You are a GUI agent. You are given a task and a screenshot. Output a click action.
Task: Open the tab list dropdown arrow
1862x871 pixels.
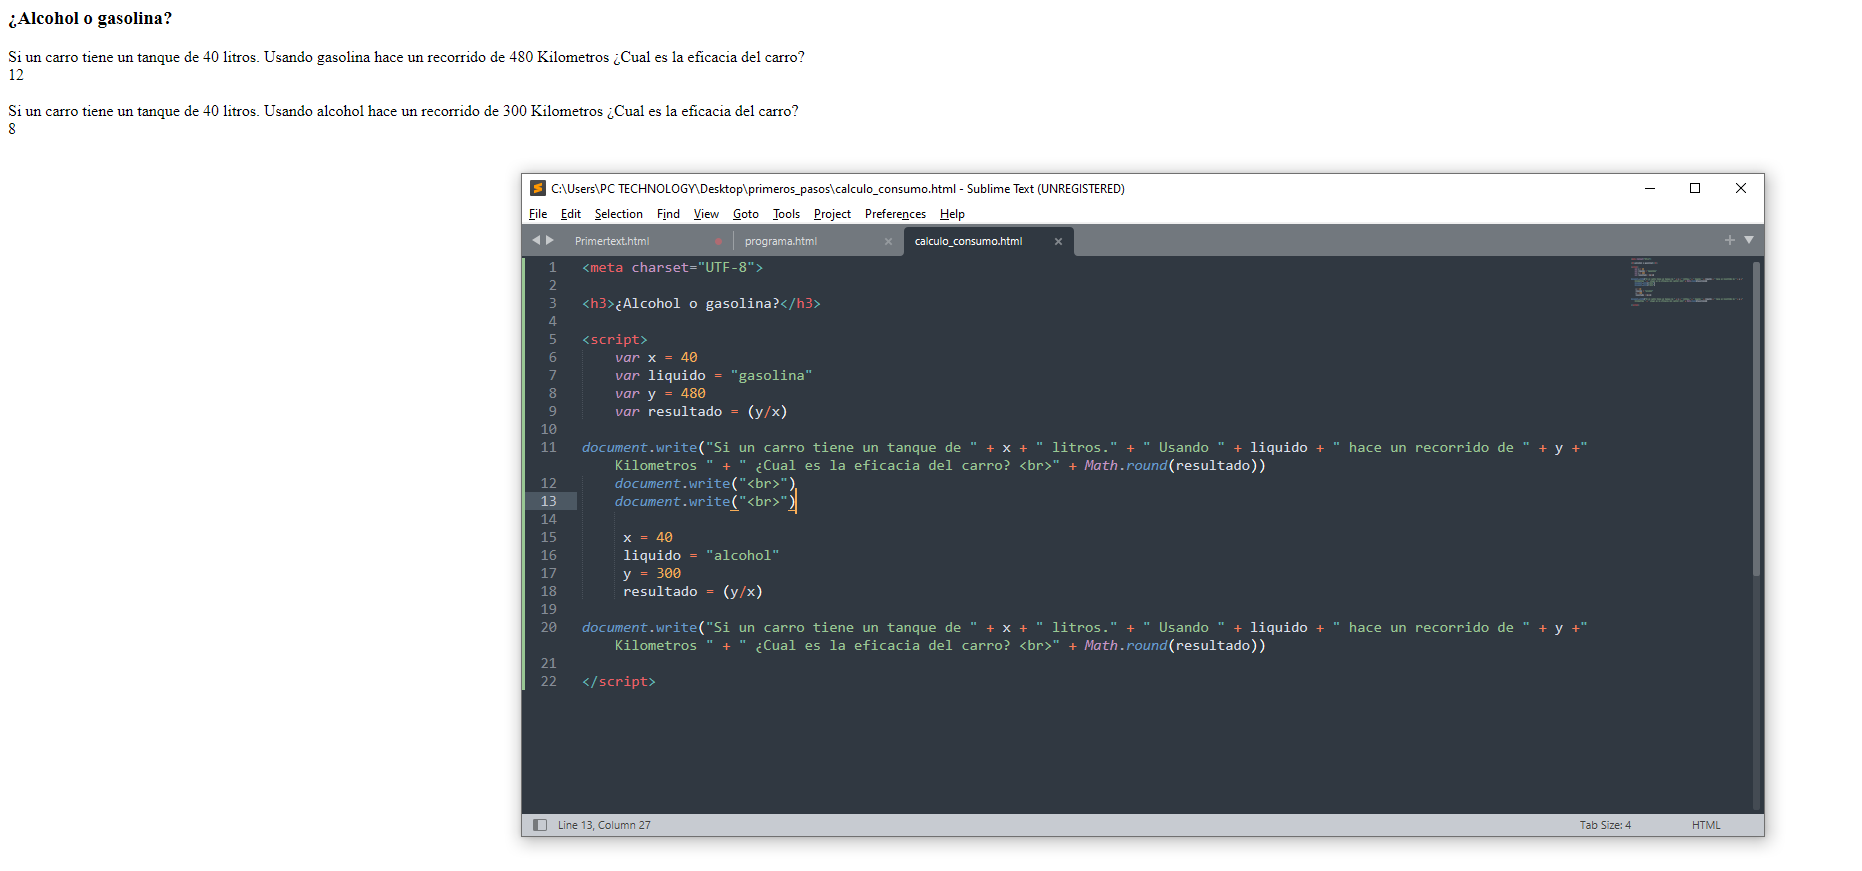[x=1749, y=240]
